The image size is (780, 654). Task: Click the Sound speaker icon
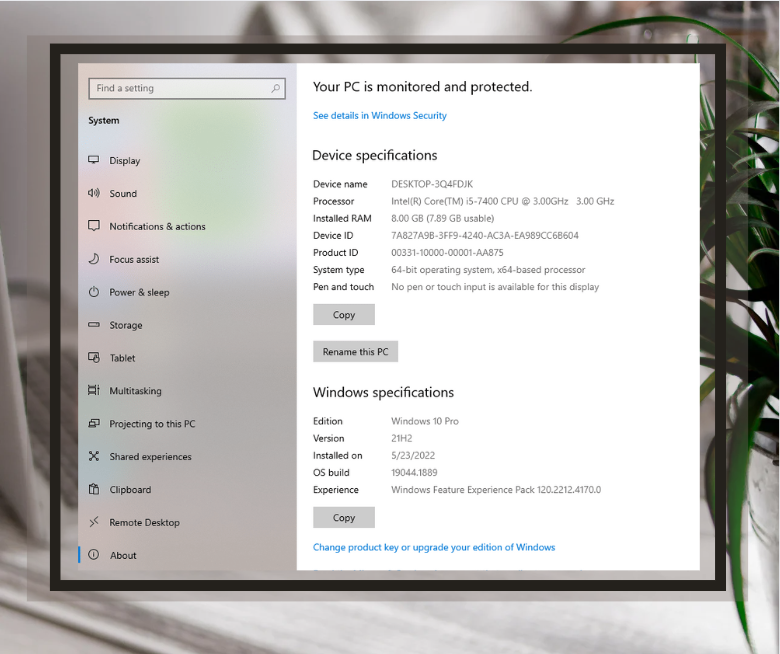coord(94,193)
